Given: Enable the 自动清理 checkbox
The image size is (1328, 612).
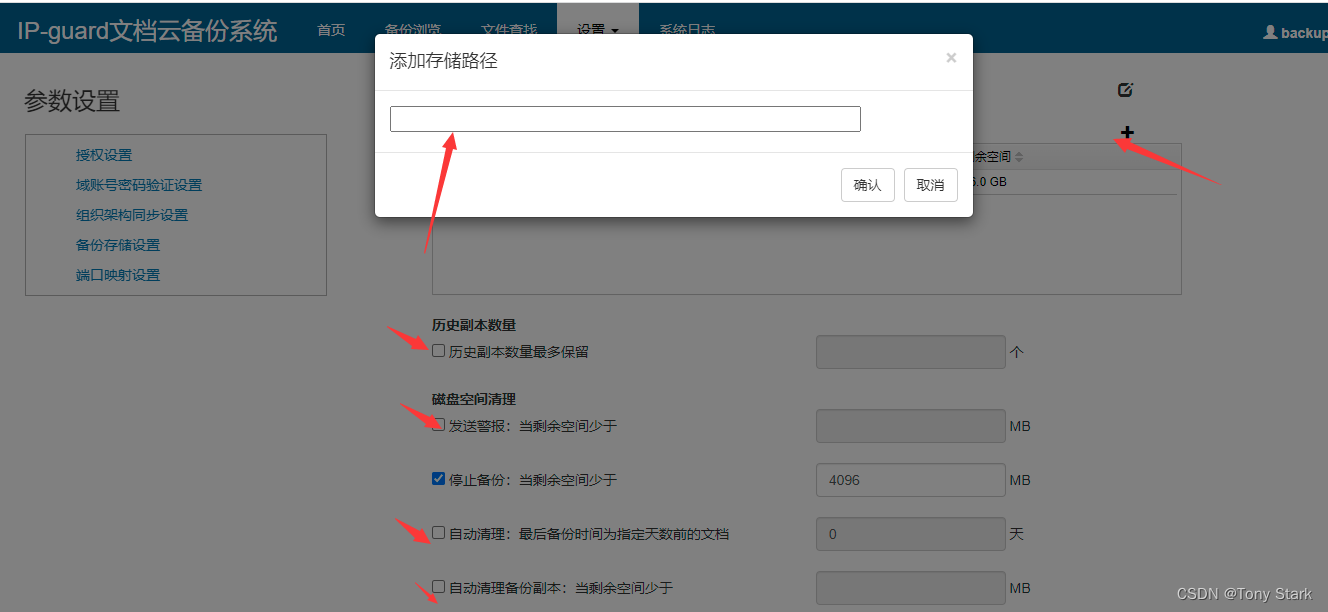Looking at the screenshot, I should [438, 533].
